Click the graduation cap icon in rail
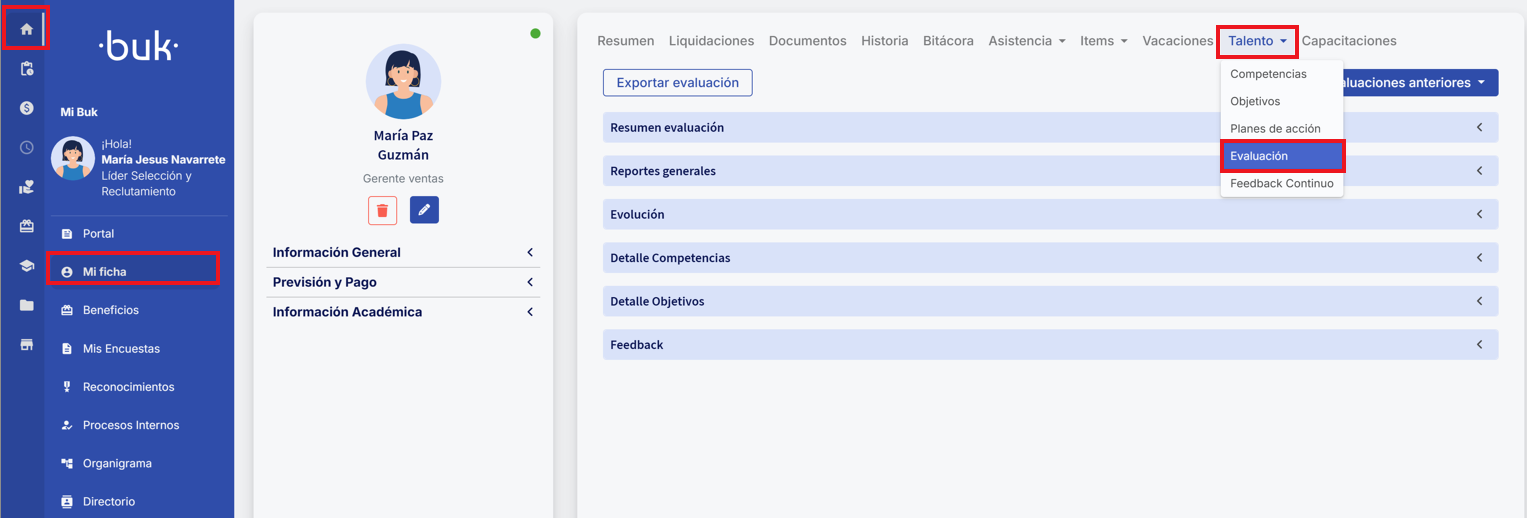The image size is (1527, 518). click(27, 266)
